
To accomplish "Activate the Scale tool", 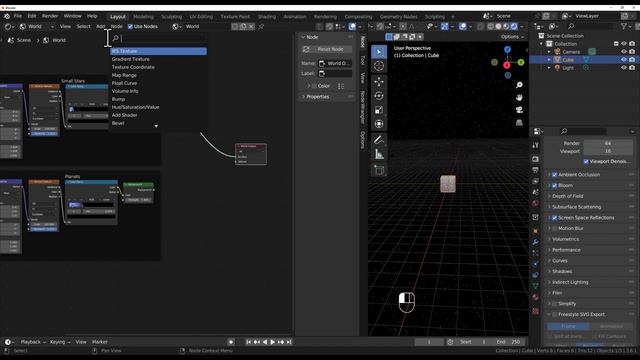I will click(x=379, y=110).
